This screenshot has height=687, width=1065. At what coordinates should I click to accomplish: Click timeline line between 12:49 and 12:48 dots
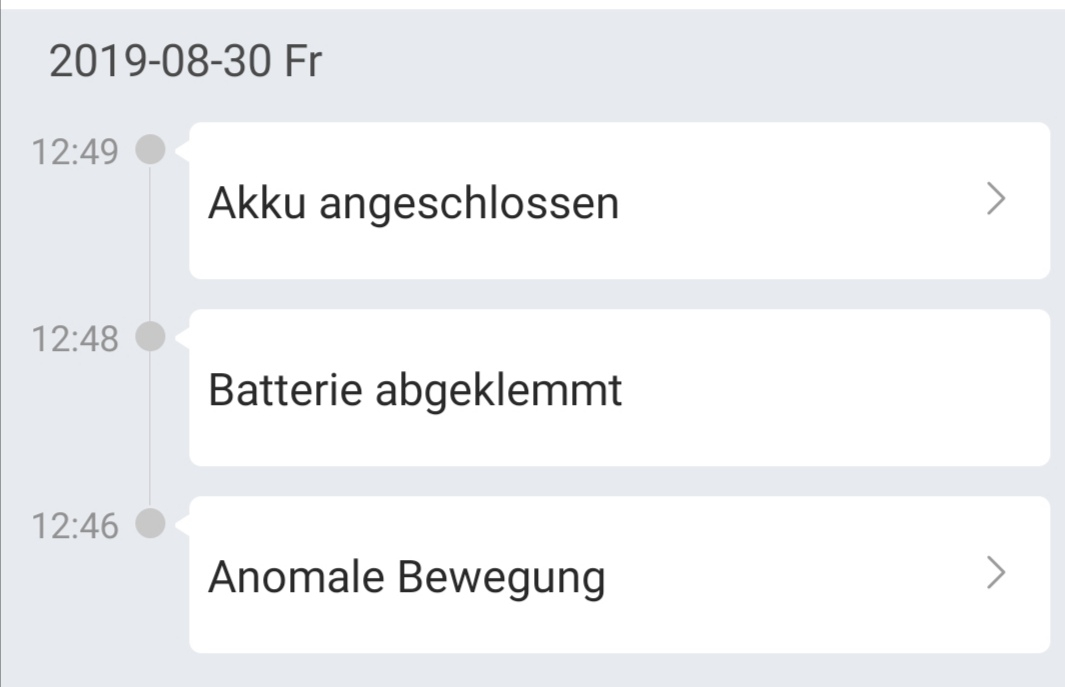(150, 245)
